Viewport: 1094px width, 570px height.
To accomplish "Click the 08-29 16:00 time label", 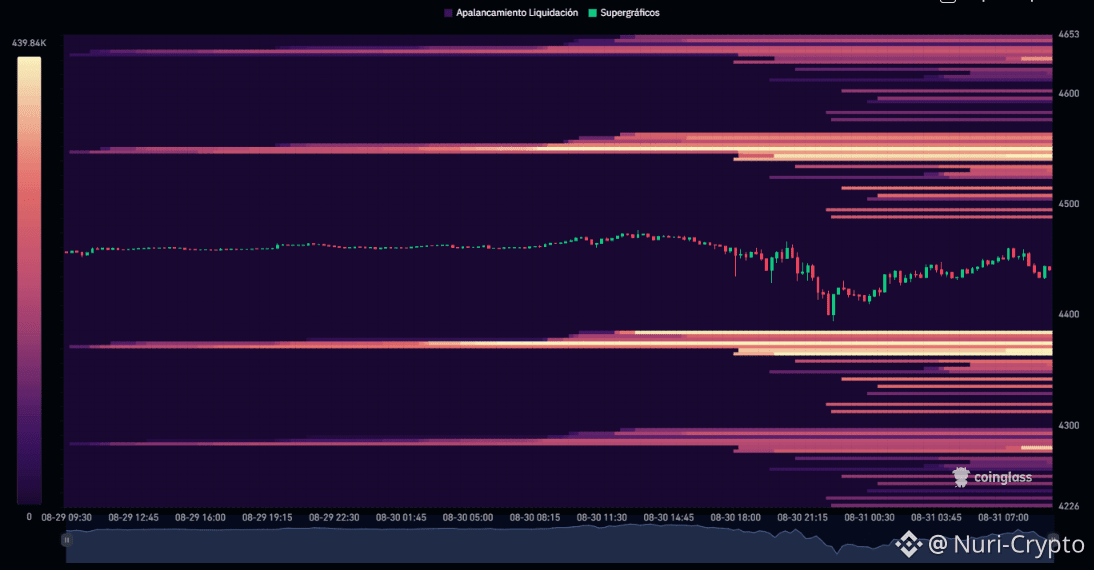I will click(x=200, y=518).
